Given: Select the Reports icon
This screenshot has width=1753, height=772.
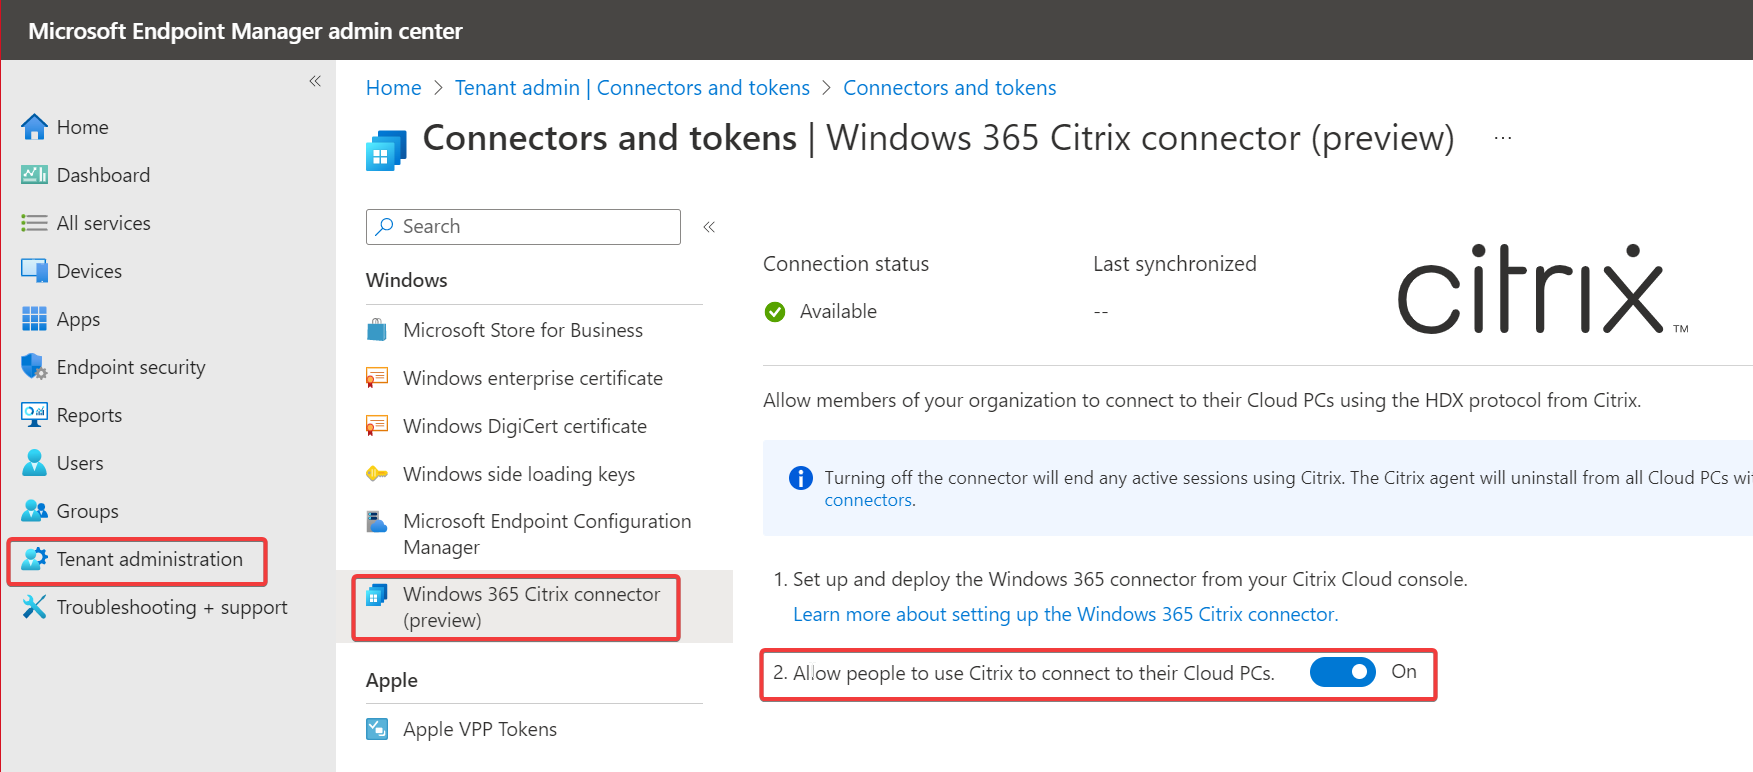Looking at the screenshot, I should click(x=33, y=414).
